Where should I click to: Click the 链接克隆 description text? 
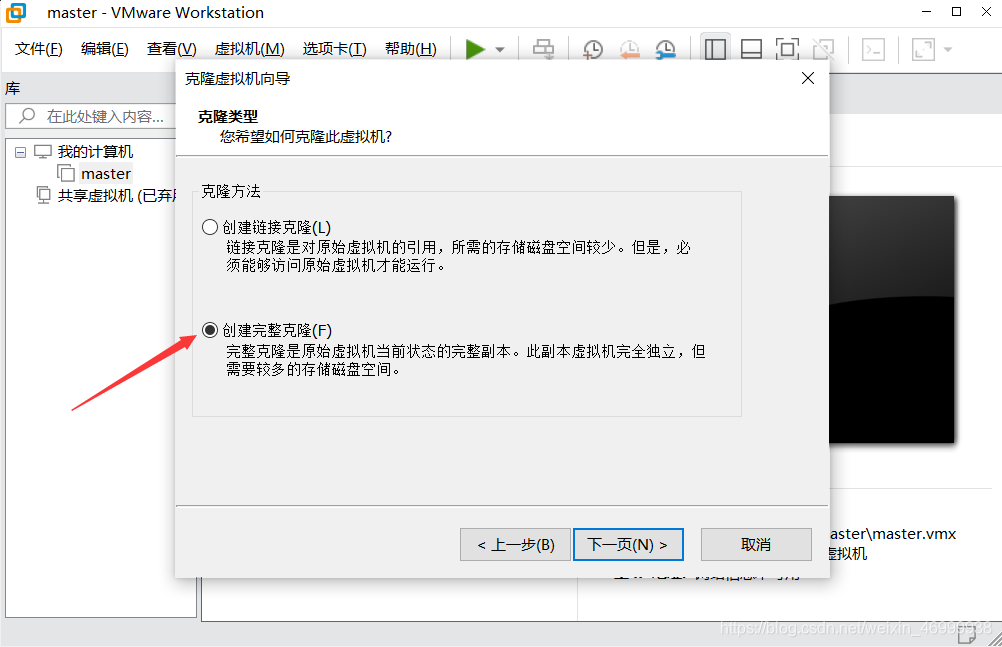(x=458, y=256)
